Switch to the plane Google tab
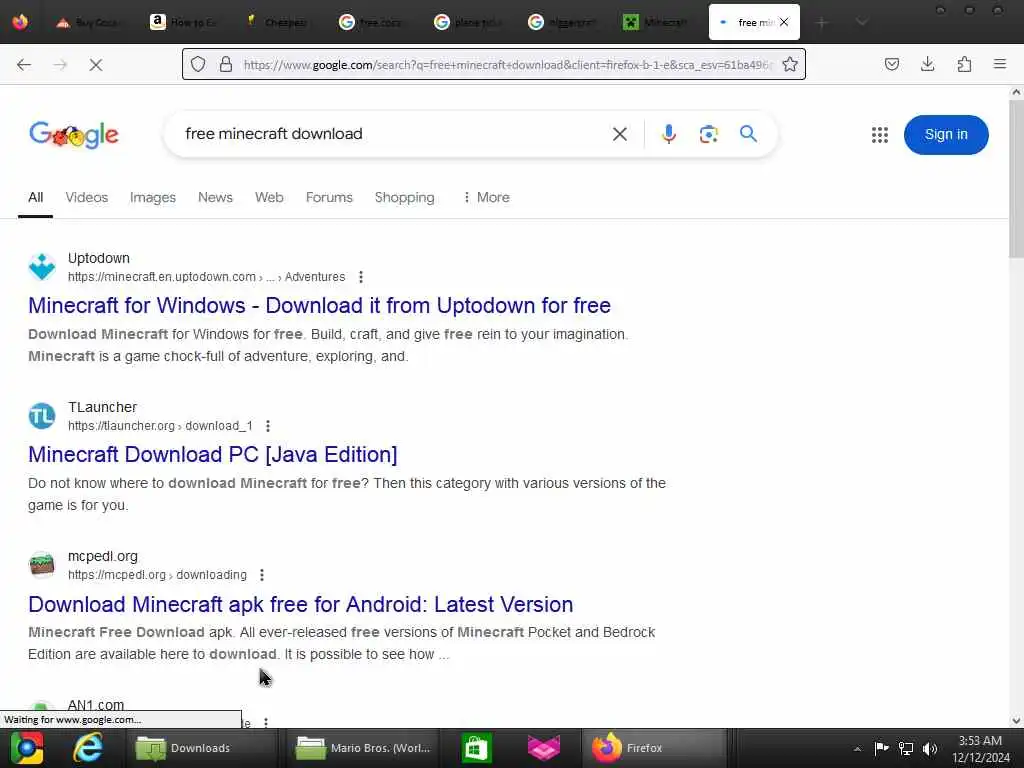The image size is (1024, 768). (468, 22)
